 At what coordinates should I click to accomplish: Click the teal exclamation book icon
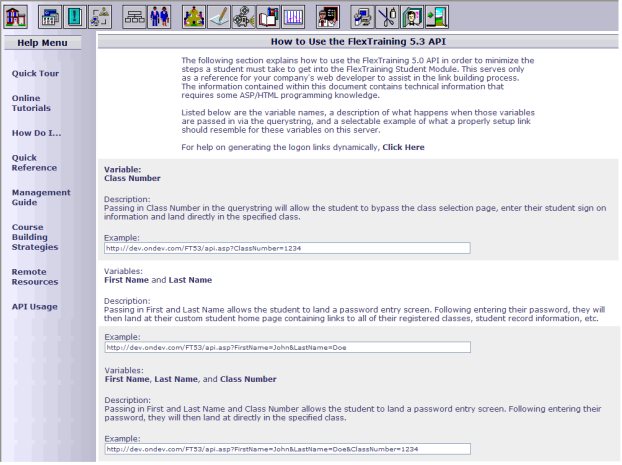[75, 17]
